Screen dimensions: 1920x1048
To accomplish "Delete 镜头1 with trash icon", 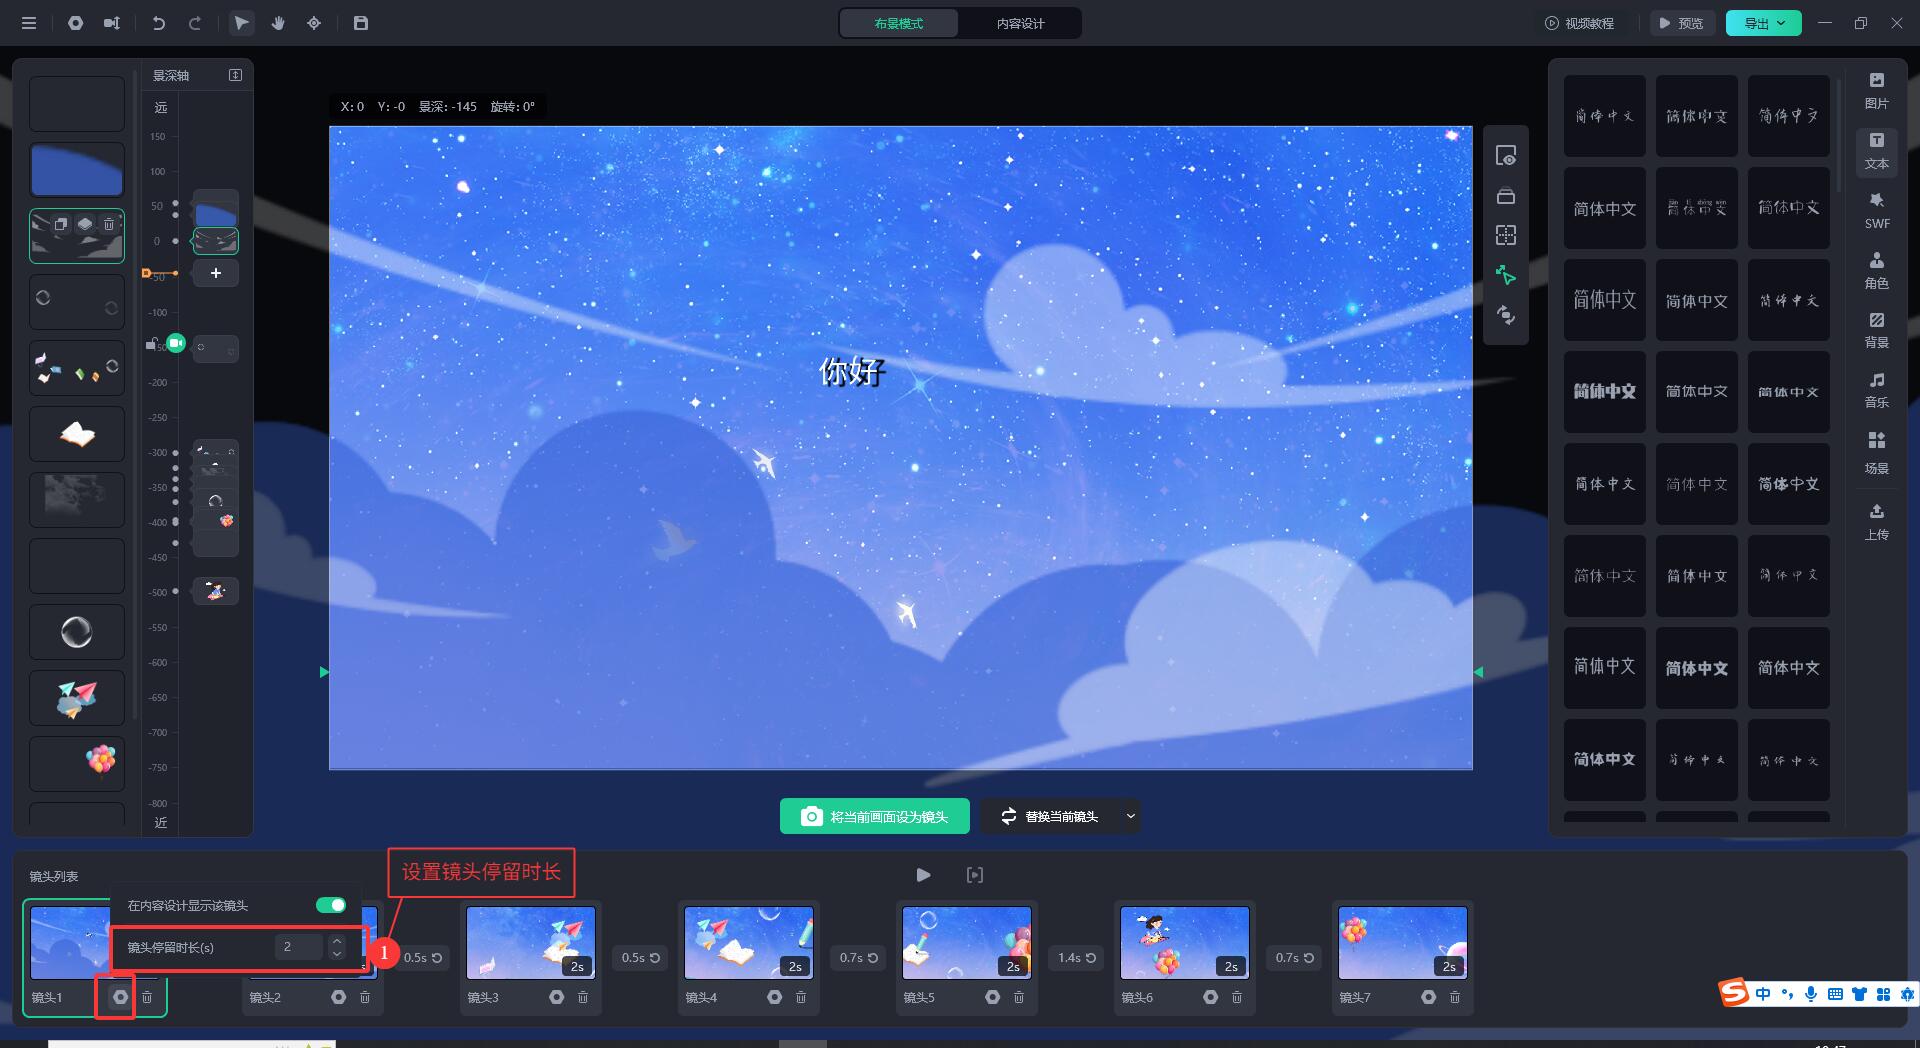I will pos(147,997).
